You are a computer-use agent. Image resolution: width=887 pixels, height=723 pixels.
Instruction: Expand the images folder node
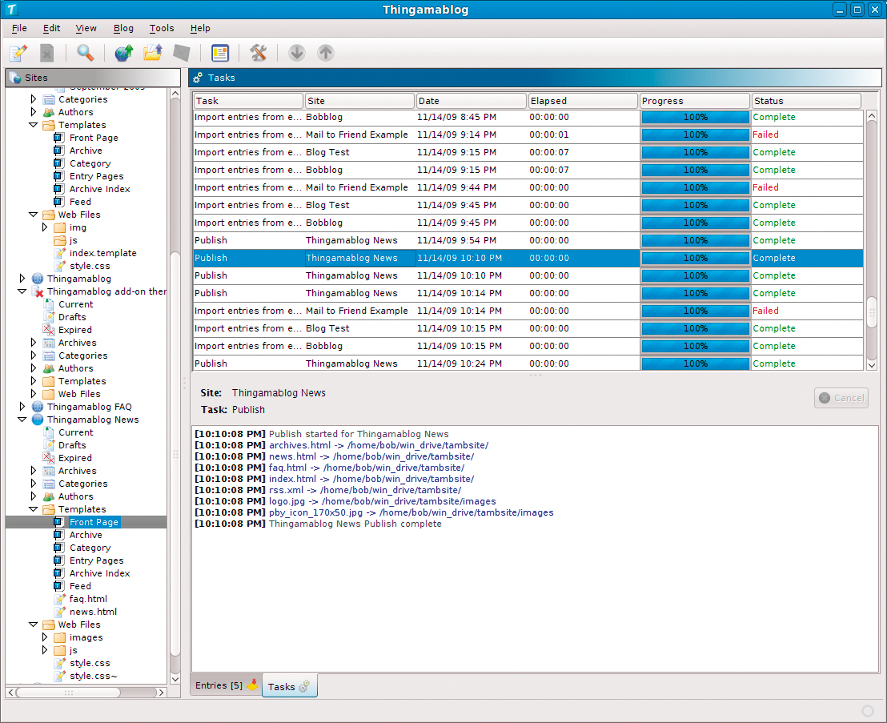tap(45, 637)
